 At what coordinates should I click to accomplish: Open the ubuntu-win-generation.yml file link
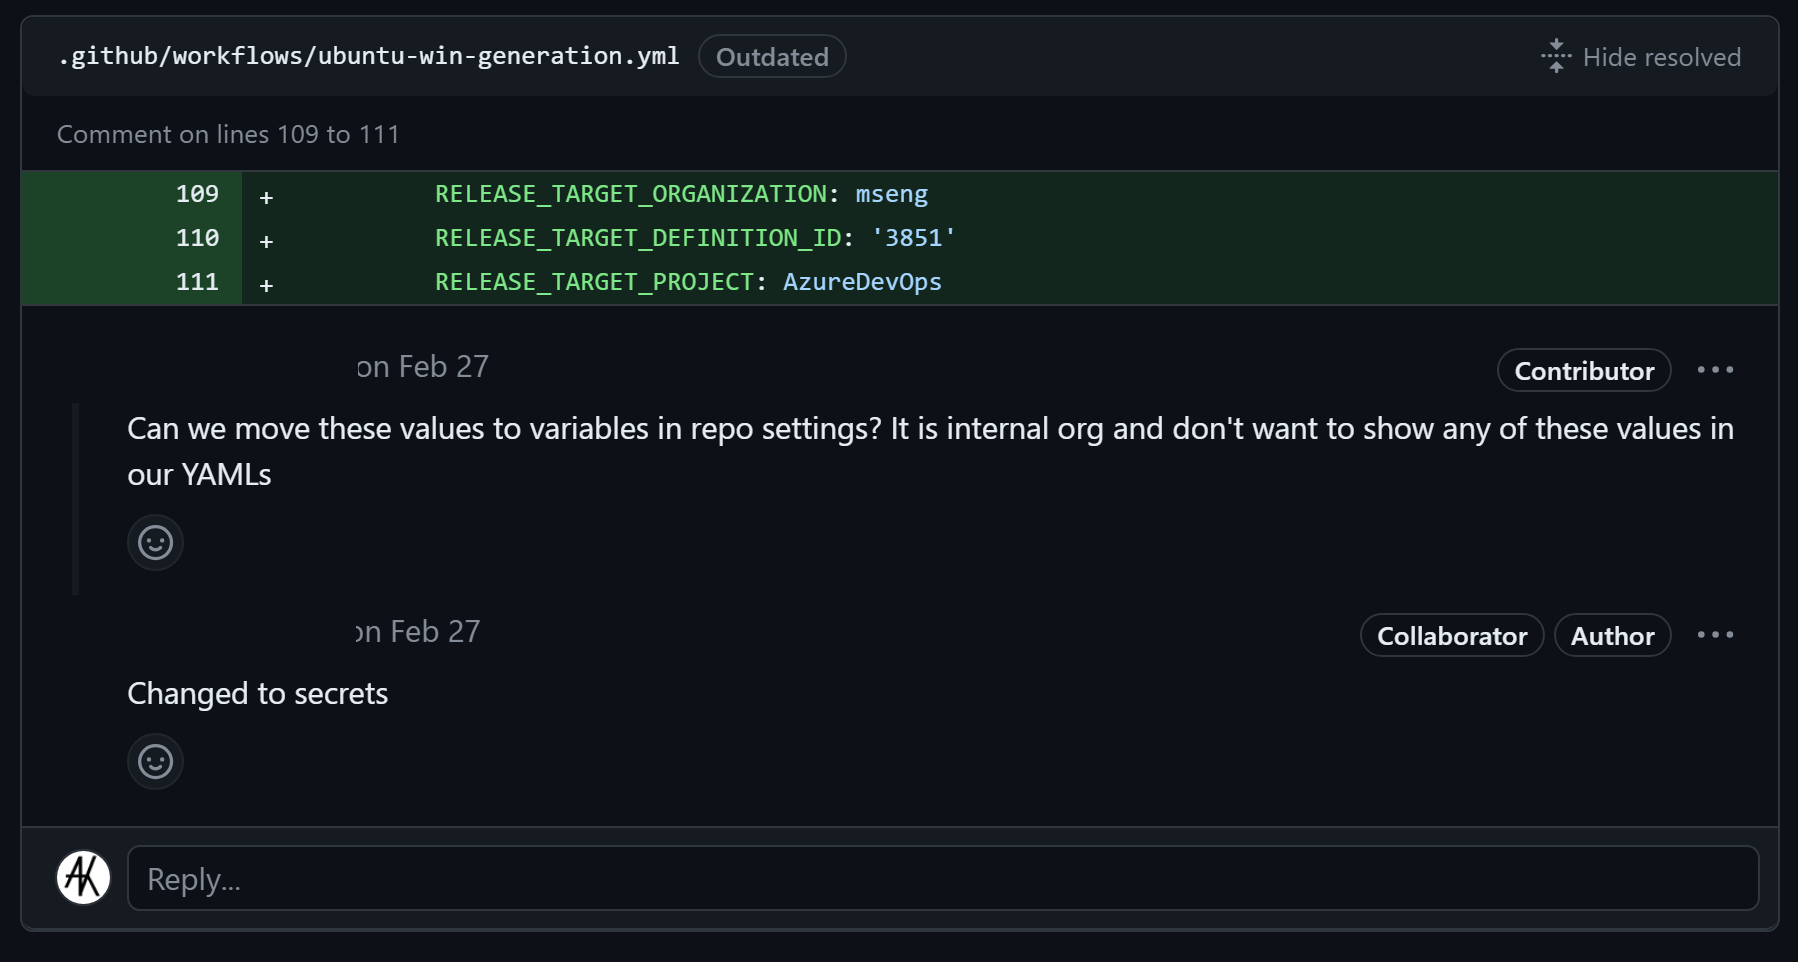369,56
